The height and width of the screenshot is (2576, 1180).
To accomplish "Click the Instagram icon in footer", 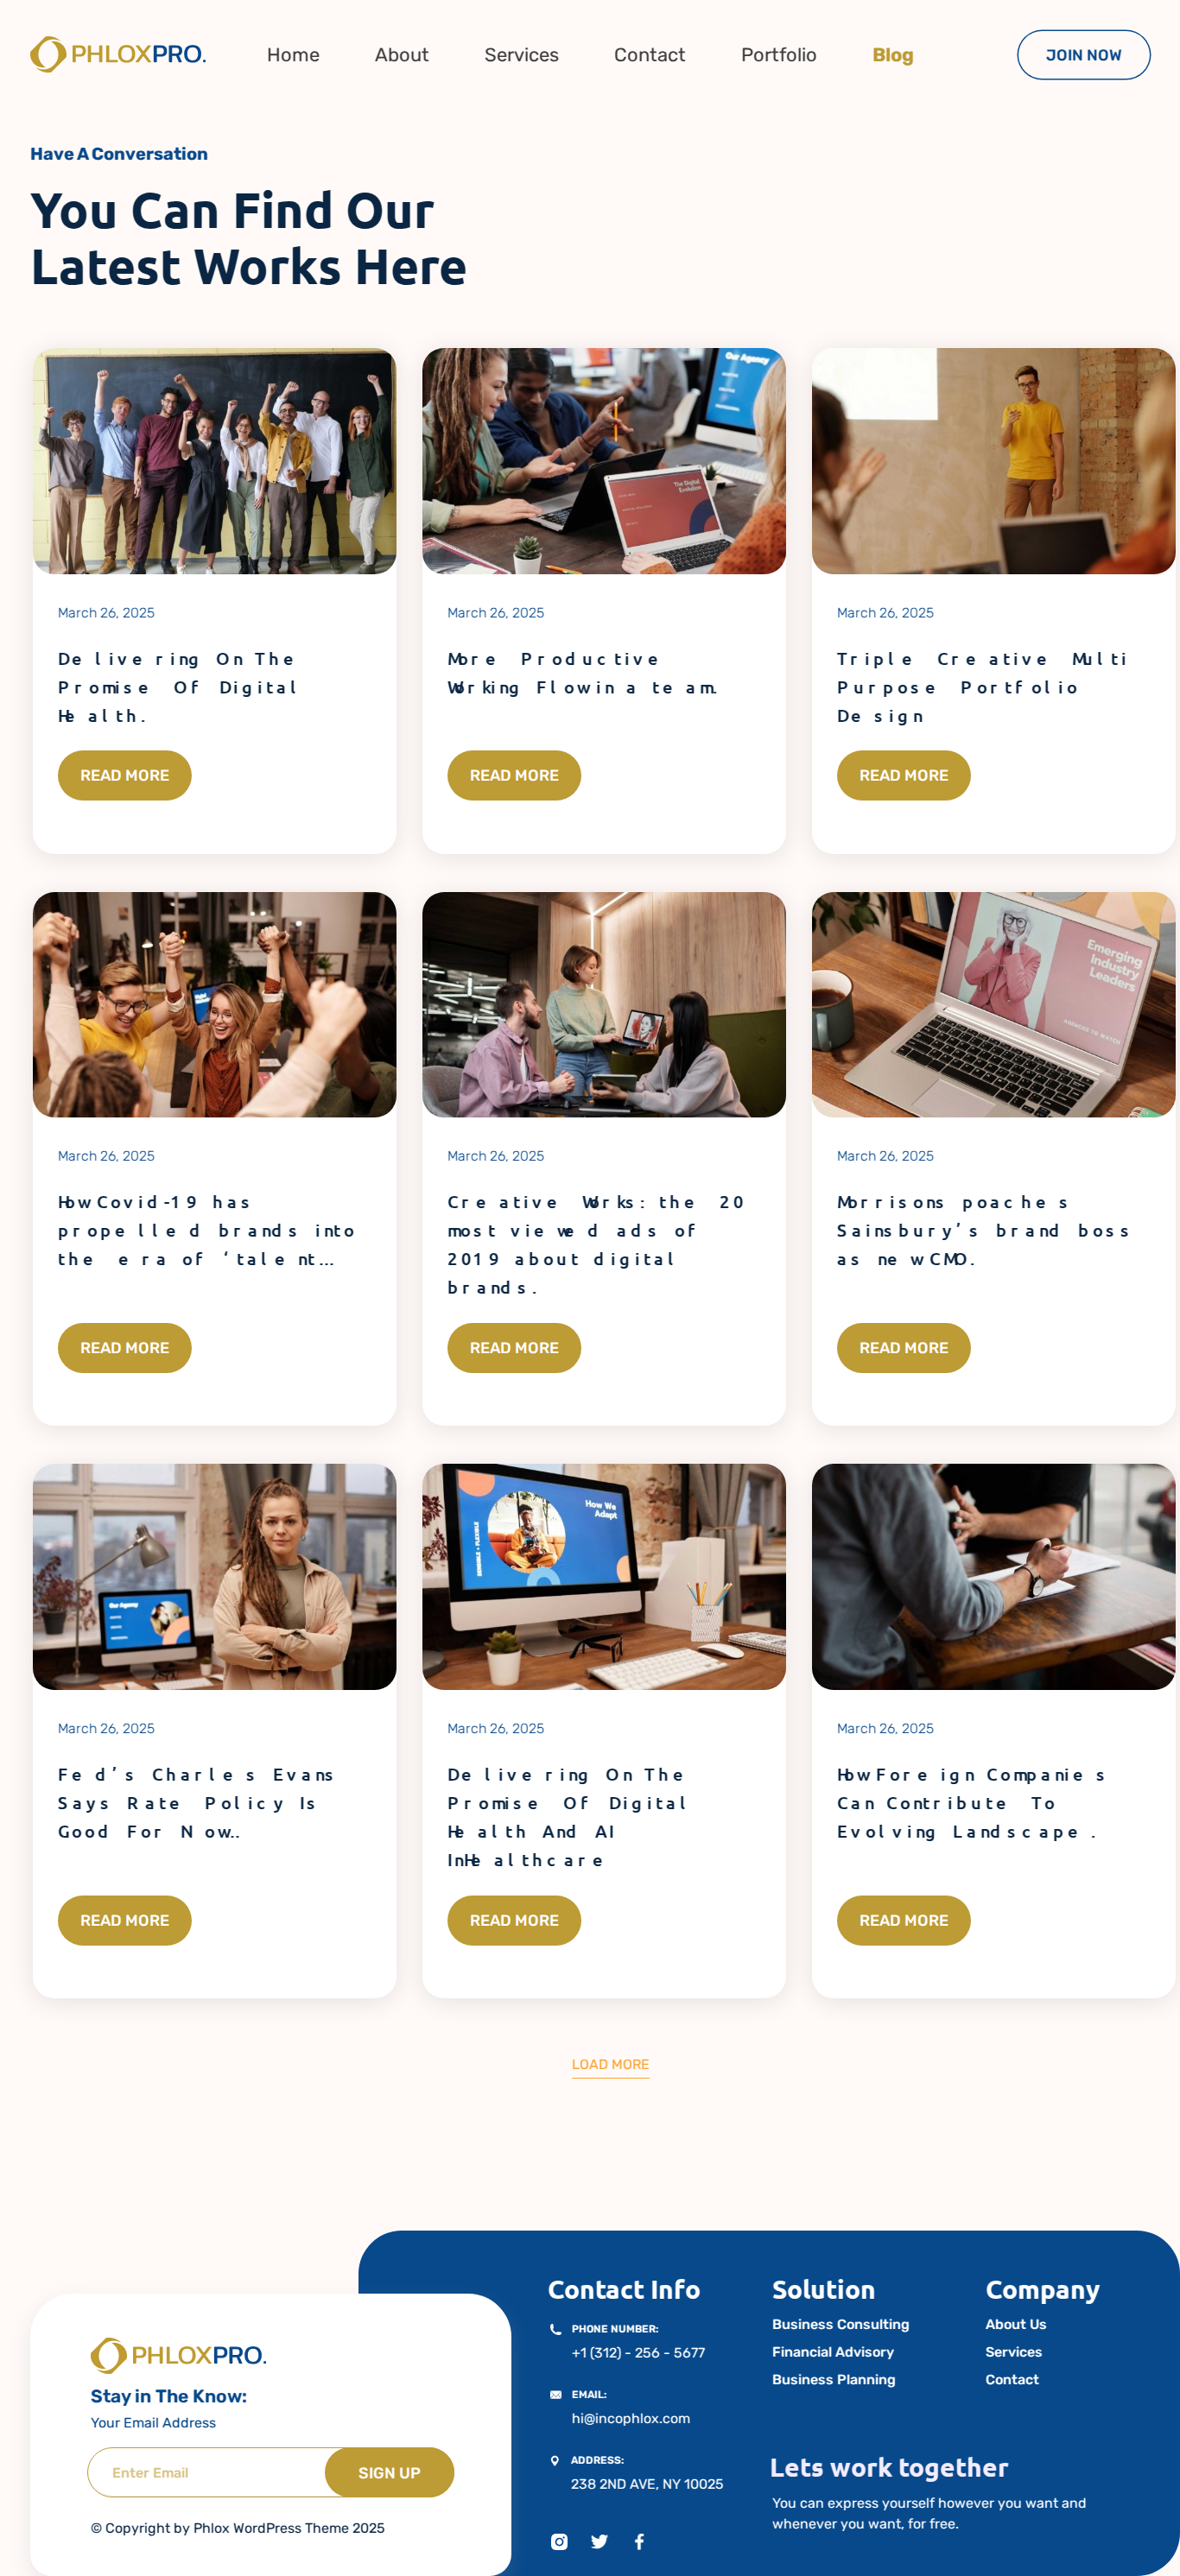I will 559,2541.
